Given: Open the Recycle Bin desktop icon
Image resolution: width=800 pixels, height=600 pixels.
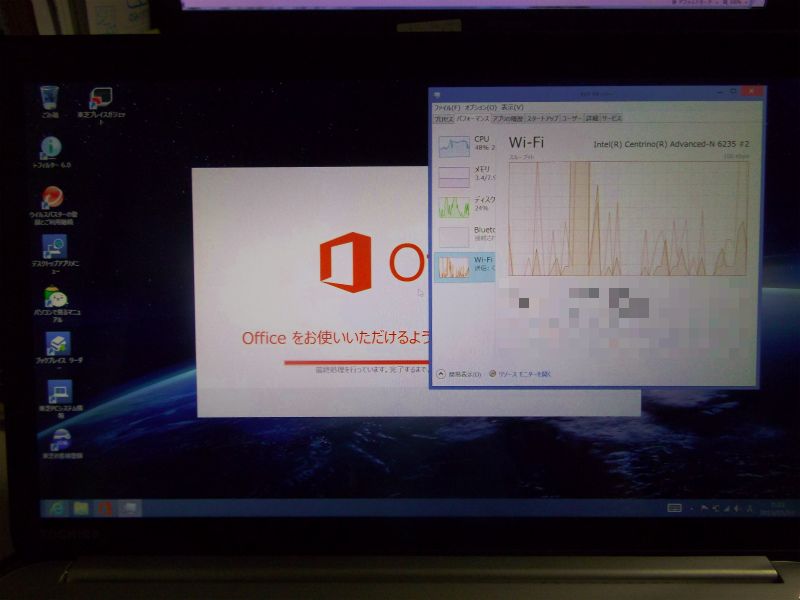Looking at the screenshot, I should coord(49,102).
